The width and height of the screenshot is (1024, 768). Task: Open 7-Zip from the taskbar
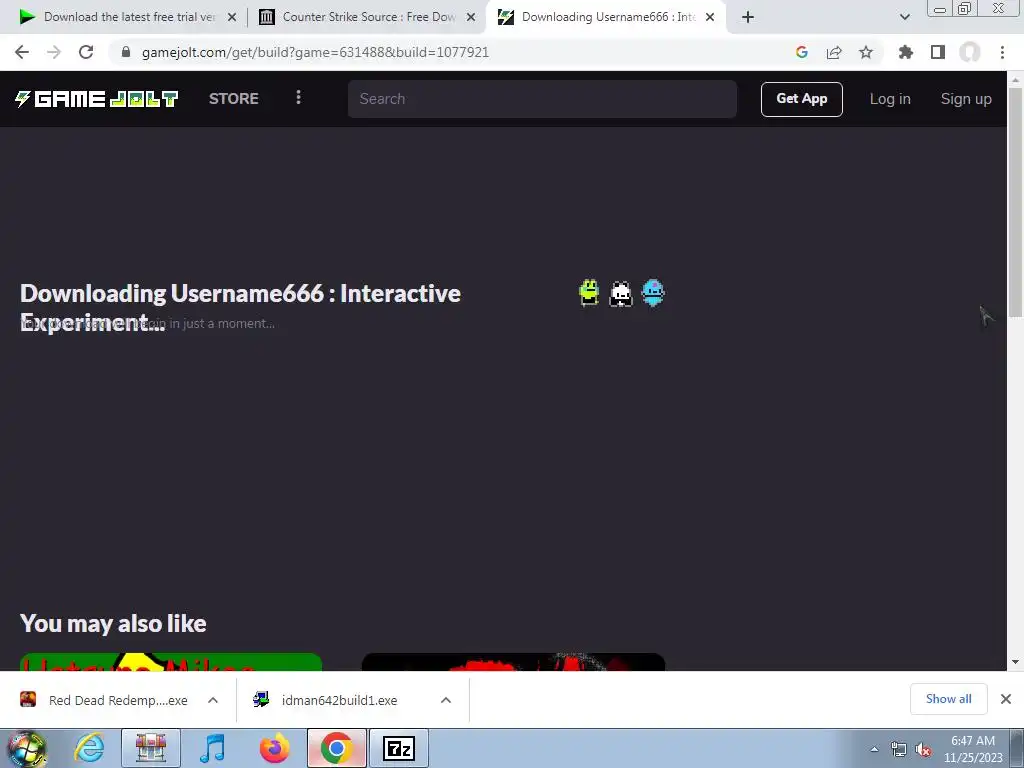click(x=399, y=748)
